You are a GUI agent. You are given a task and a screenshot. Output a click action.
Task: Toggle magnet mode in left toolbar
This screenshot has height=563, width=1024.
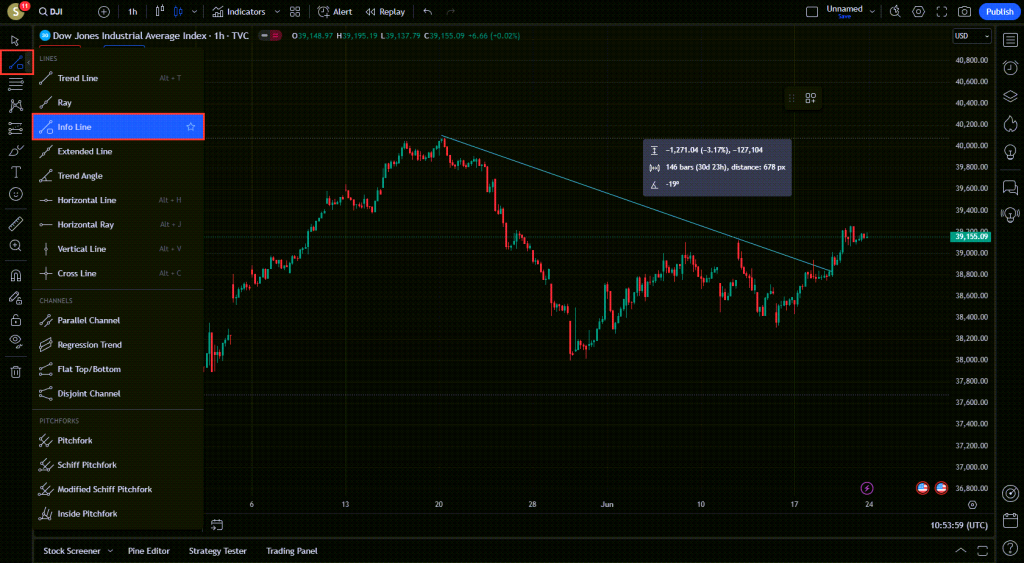click(16, 276)
